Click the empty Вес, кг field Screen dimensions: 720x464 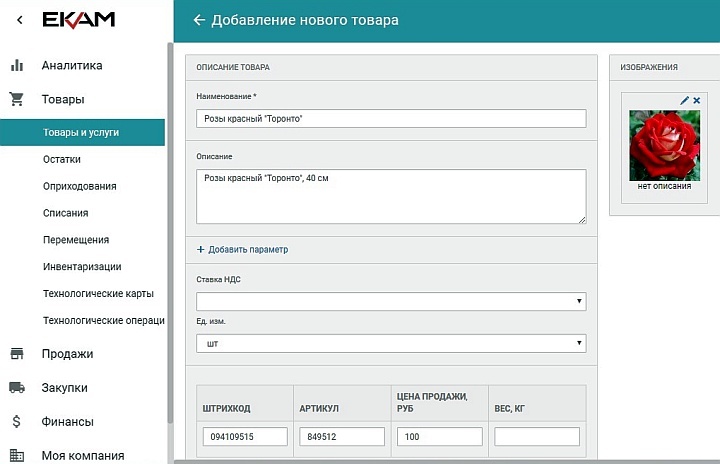click(x=537, y=437)
